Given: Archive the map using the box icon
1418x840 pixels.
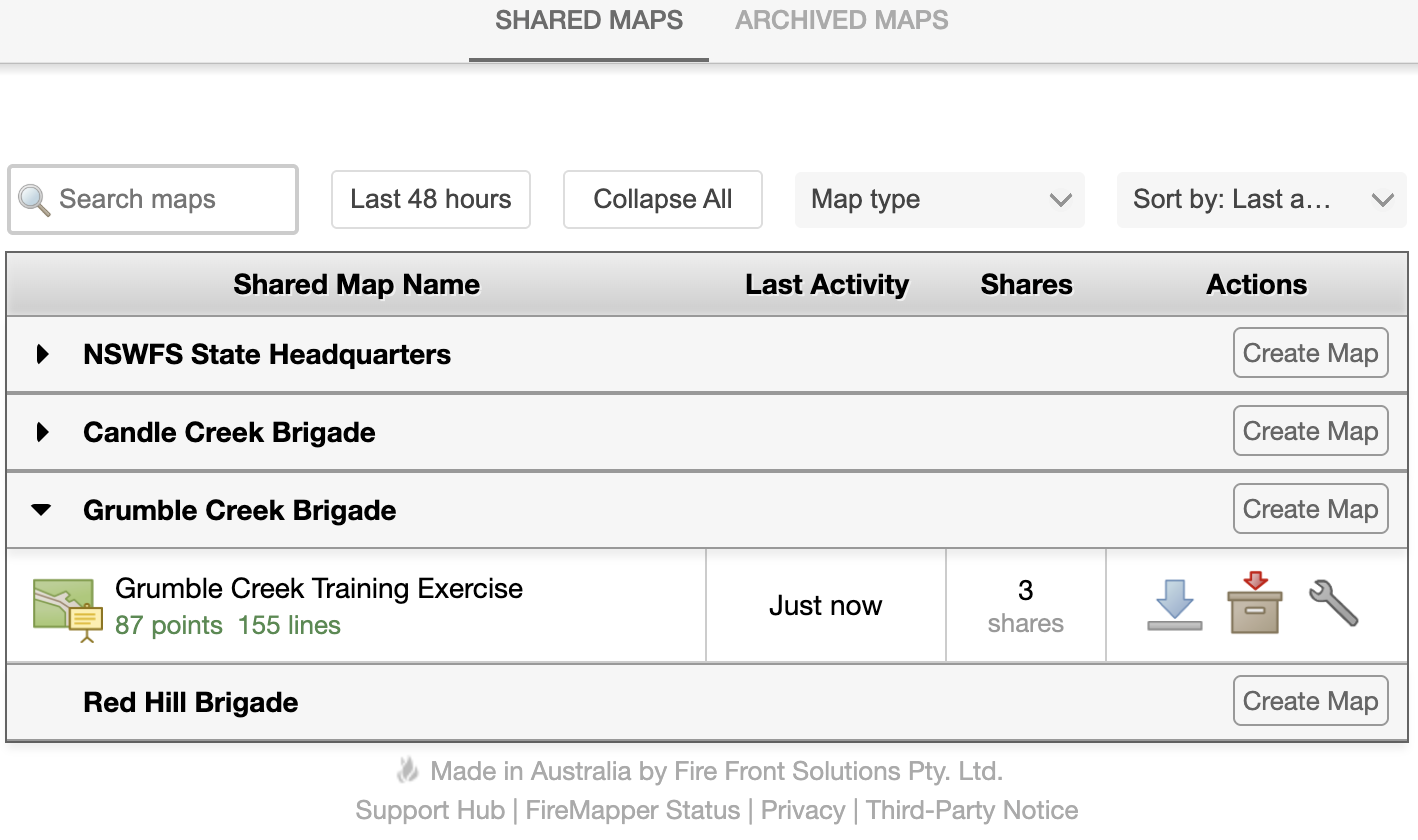Looking at the screenshot, I should (1255, 602).
